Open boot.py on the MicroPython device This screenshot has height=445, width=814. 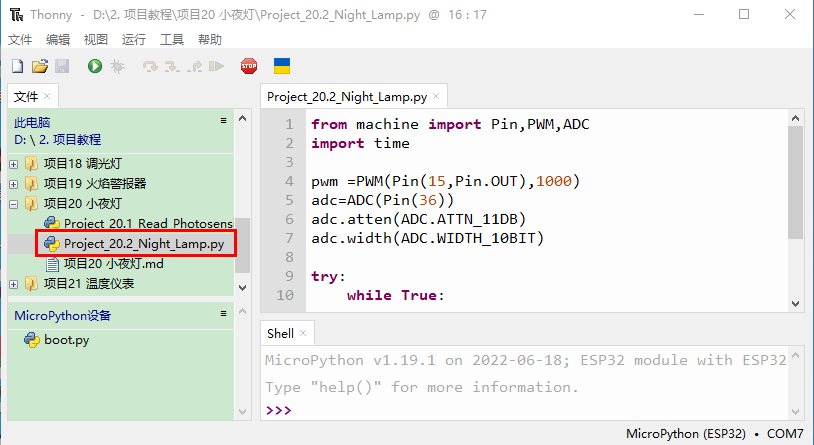pos(66,340)
